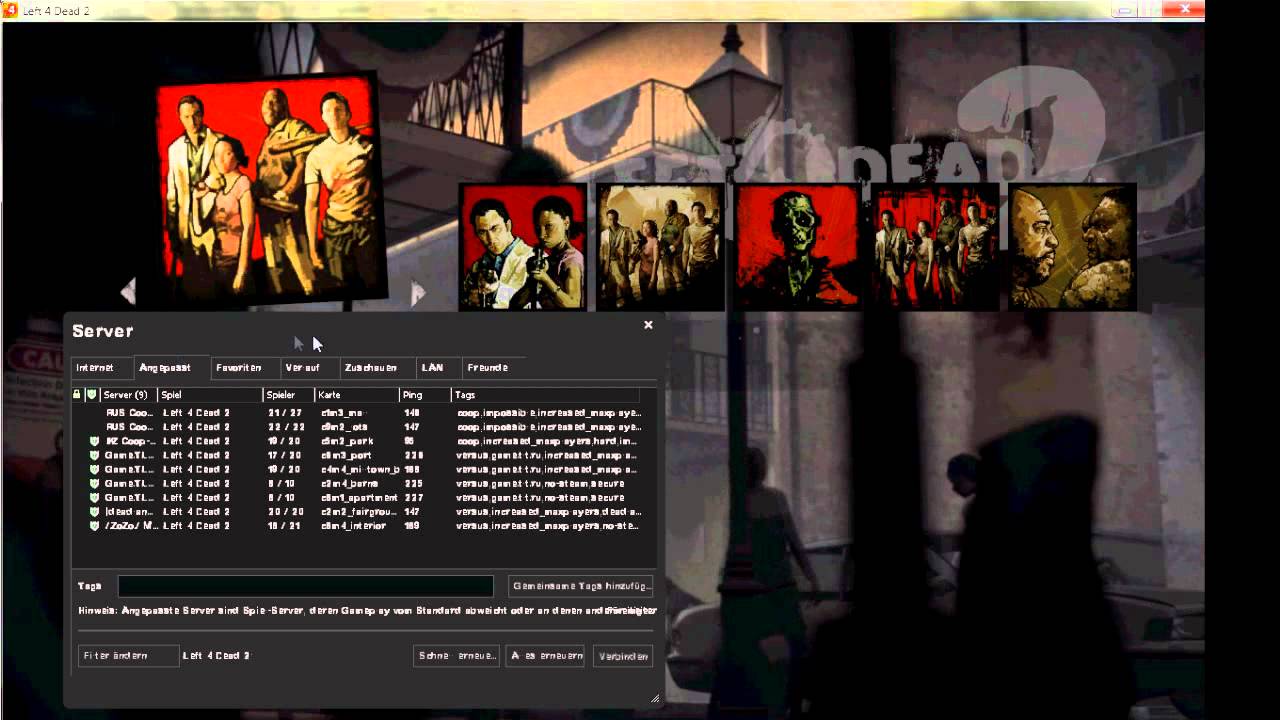The image size is (1280, 720).
Task: Click the 'c8m1_apartment' map cell
Action: pyautogui.click(x=358, y=497)
